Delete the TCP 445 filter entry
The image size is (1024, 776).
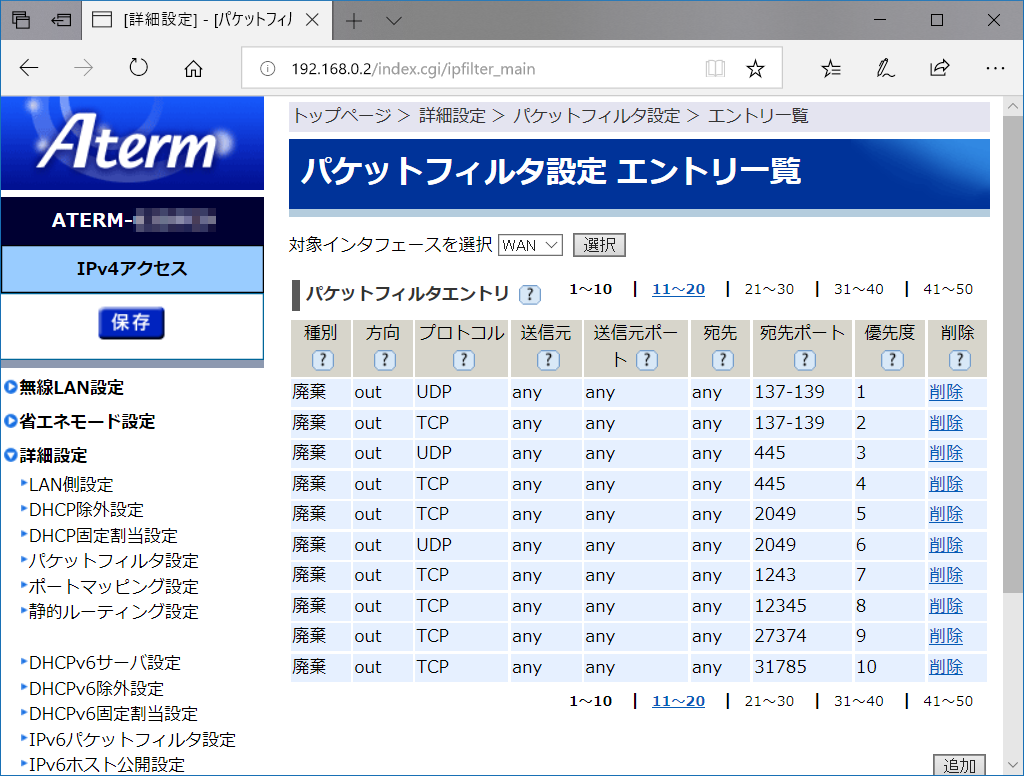pos(946,484)
